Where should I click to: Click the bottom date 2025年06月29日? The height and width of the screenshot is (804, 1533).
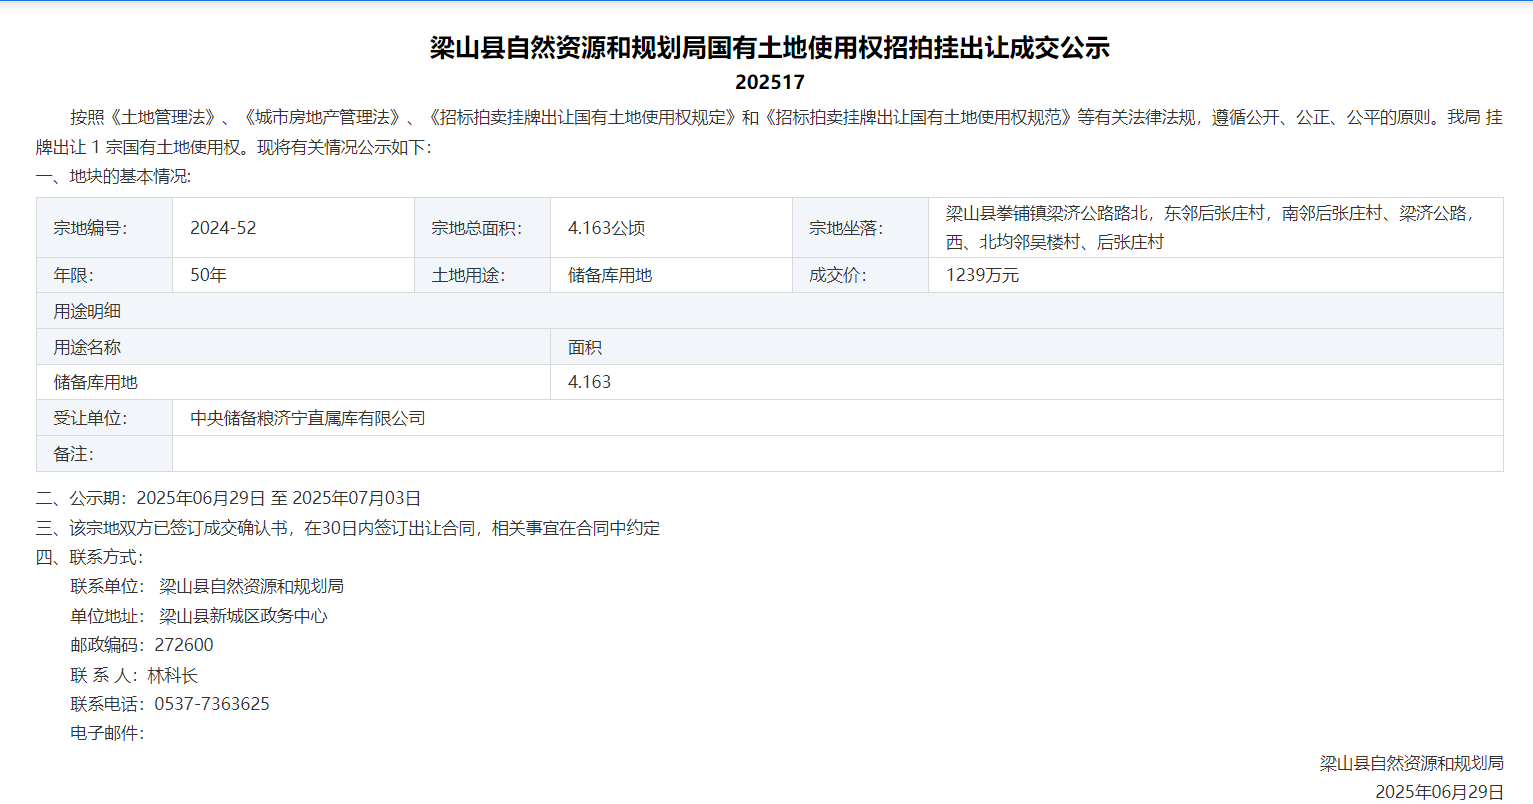(x=1439, y=792)
